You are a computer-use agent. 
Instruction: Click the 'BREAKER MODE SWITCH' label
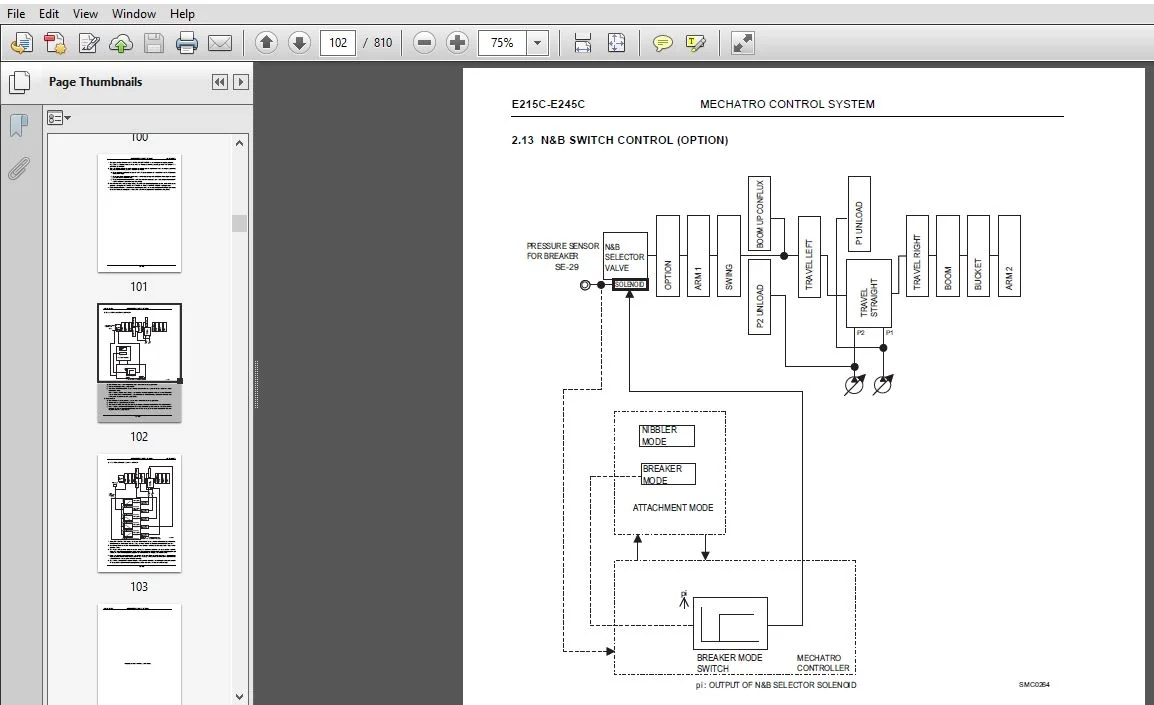(x=729, y=663)
